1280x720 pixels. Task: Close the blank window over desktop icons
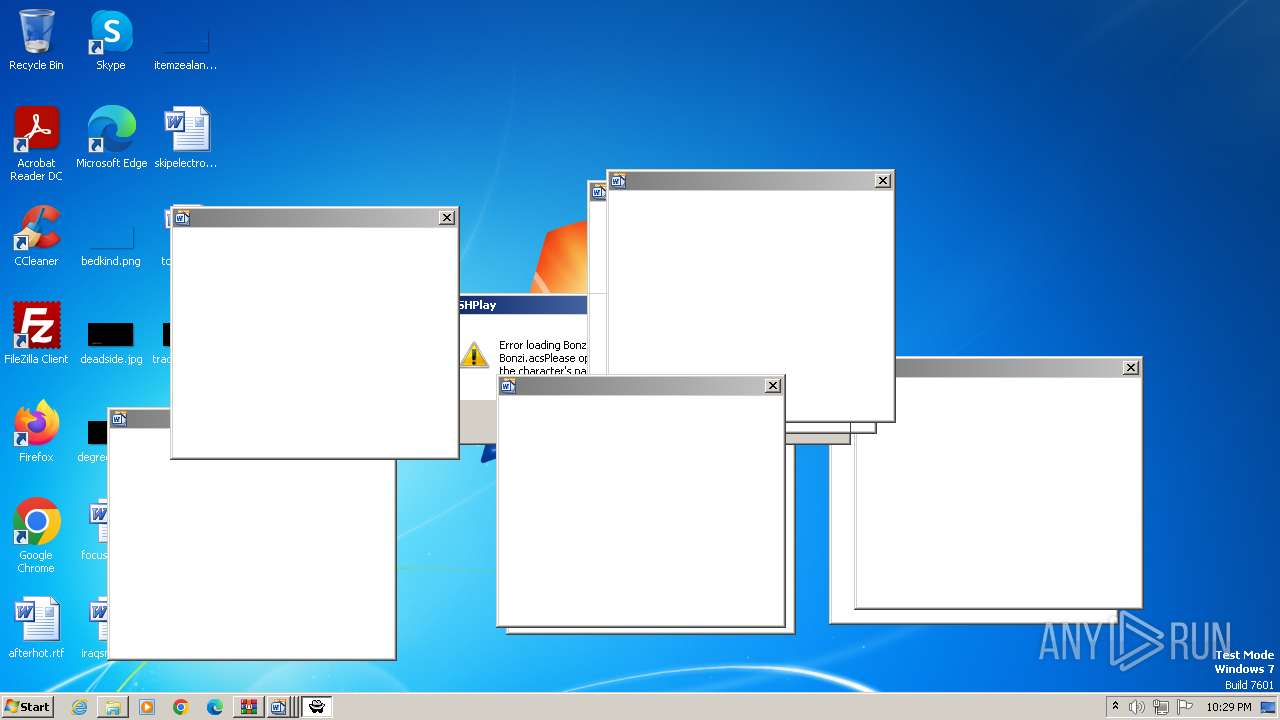[x=447, y=217]
